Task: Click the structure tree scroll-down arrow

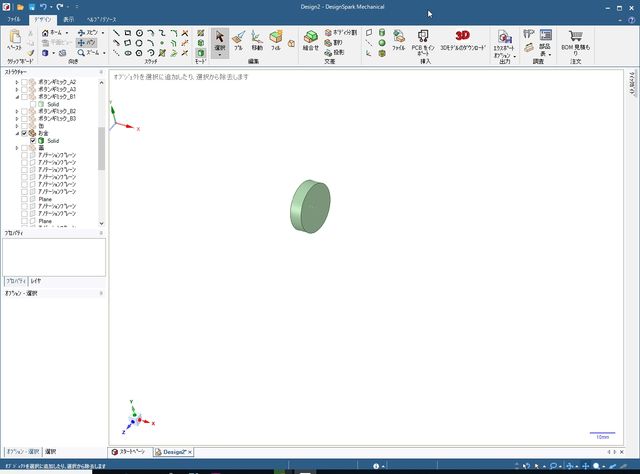Action: tap(101, 223)
